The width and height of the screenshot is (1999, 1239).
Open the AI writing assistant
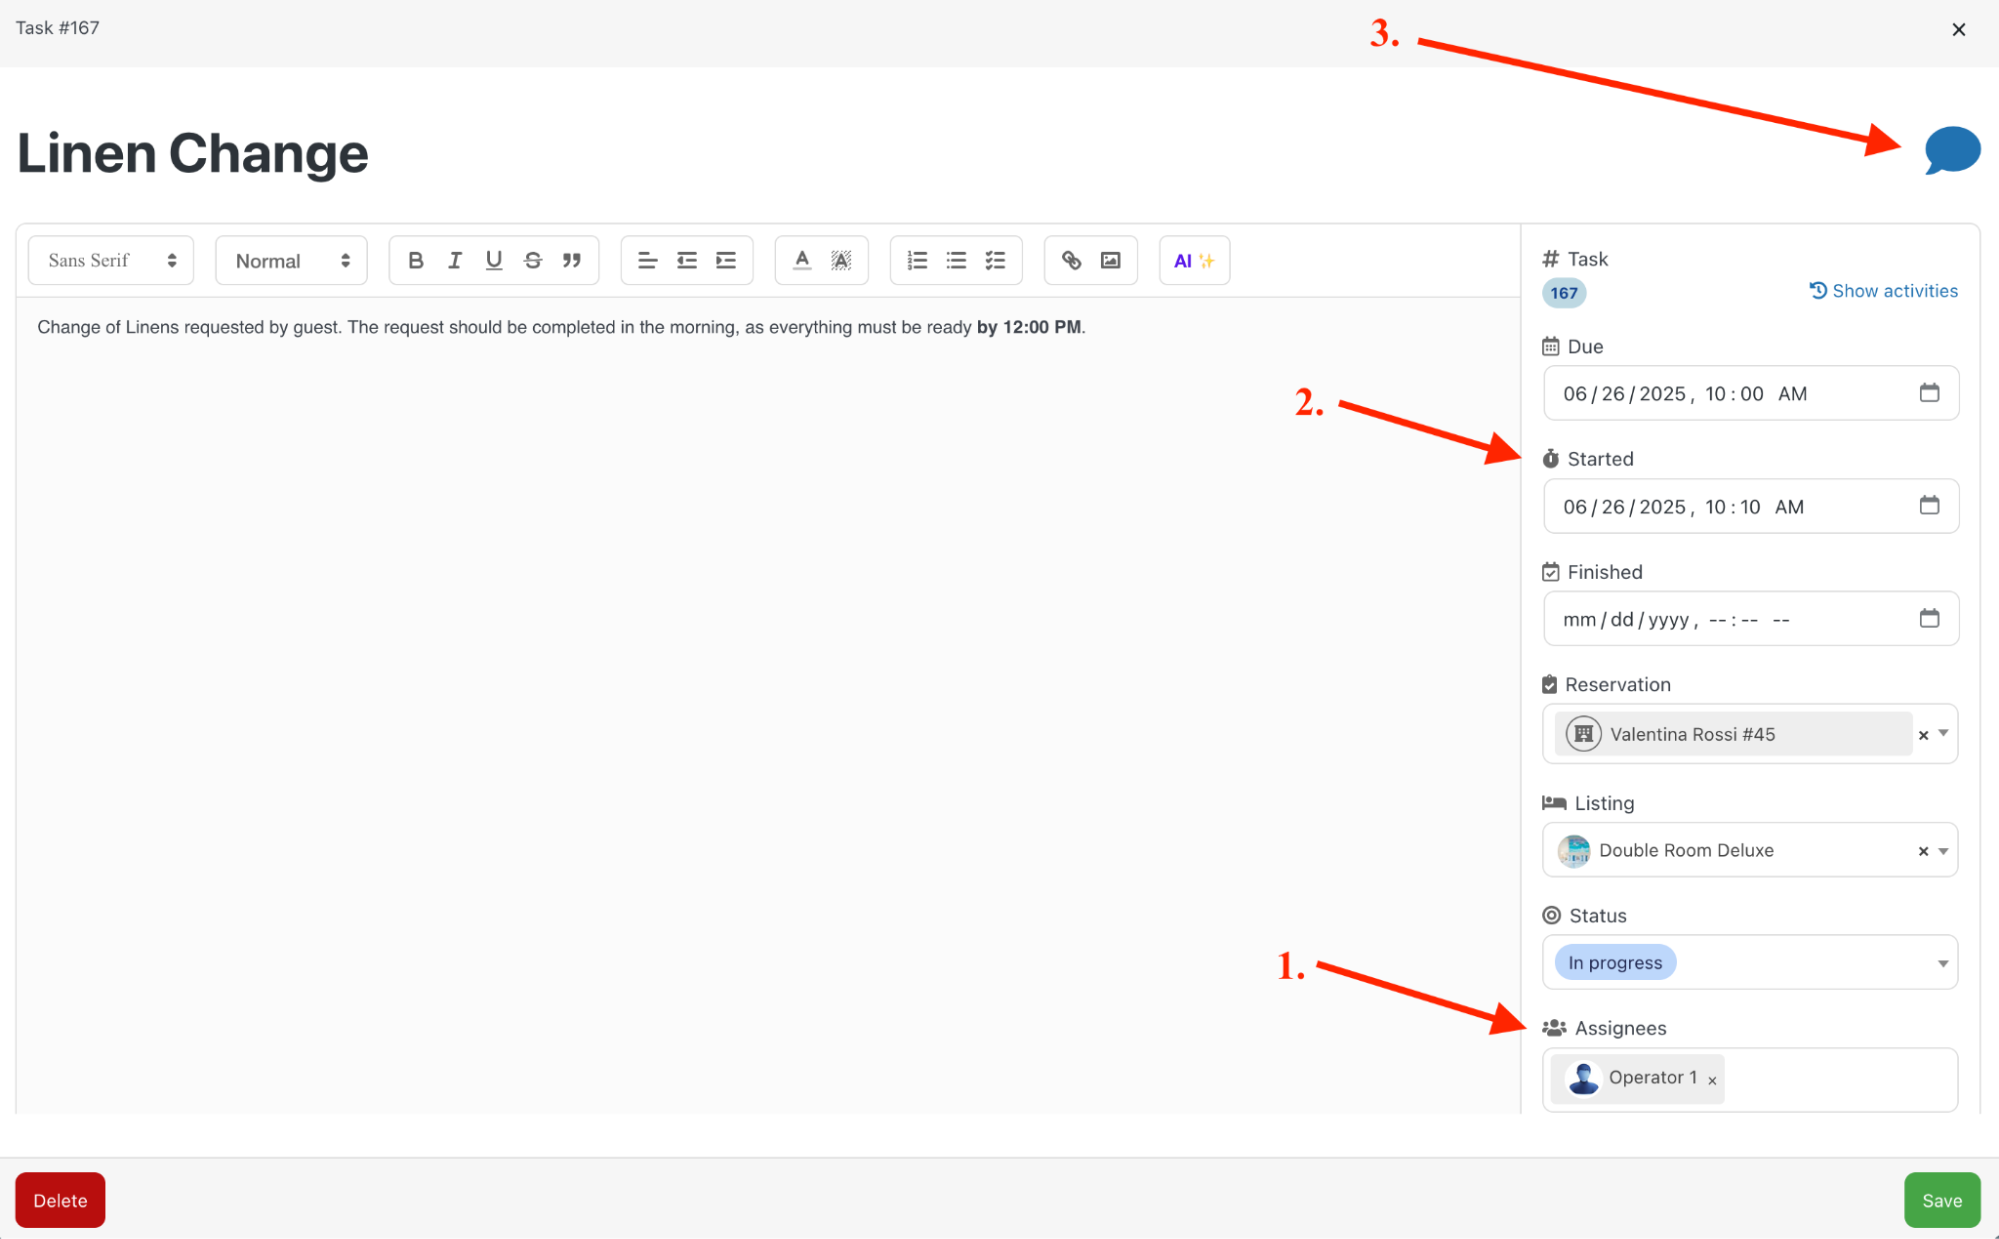point(1193,261)
